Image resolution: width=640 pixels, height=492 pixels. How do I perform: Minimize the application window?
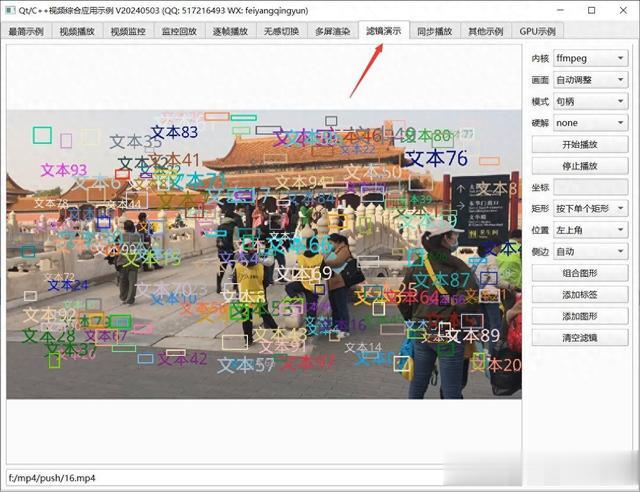coord(561,10)
